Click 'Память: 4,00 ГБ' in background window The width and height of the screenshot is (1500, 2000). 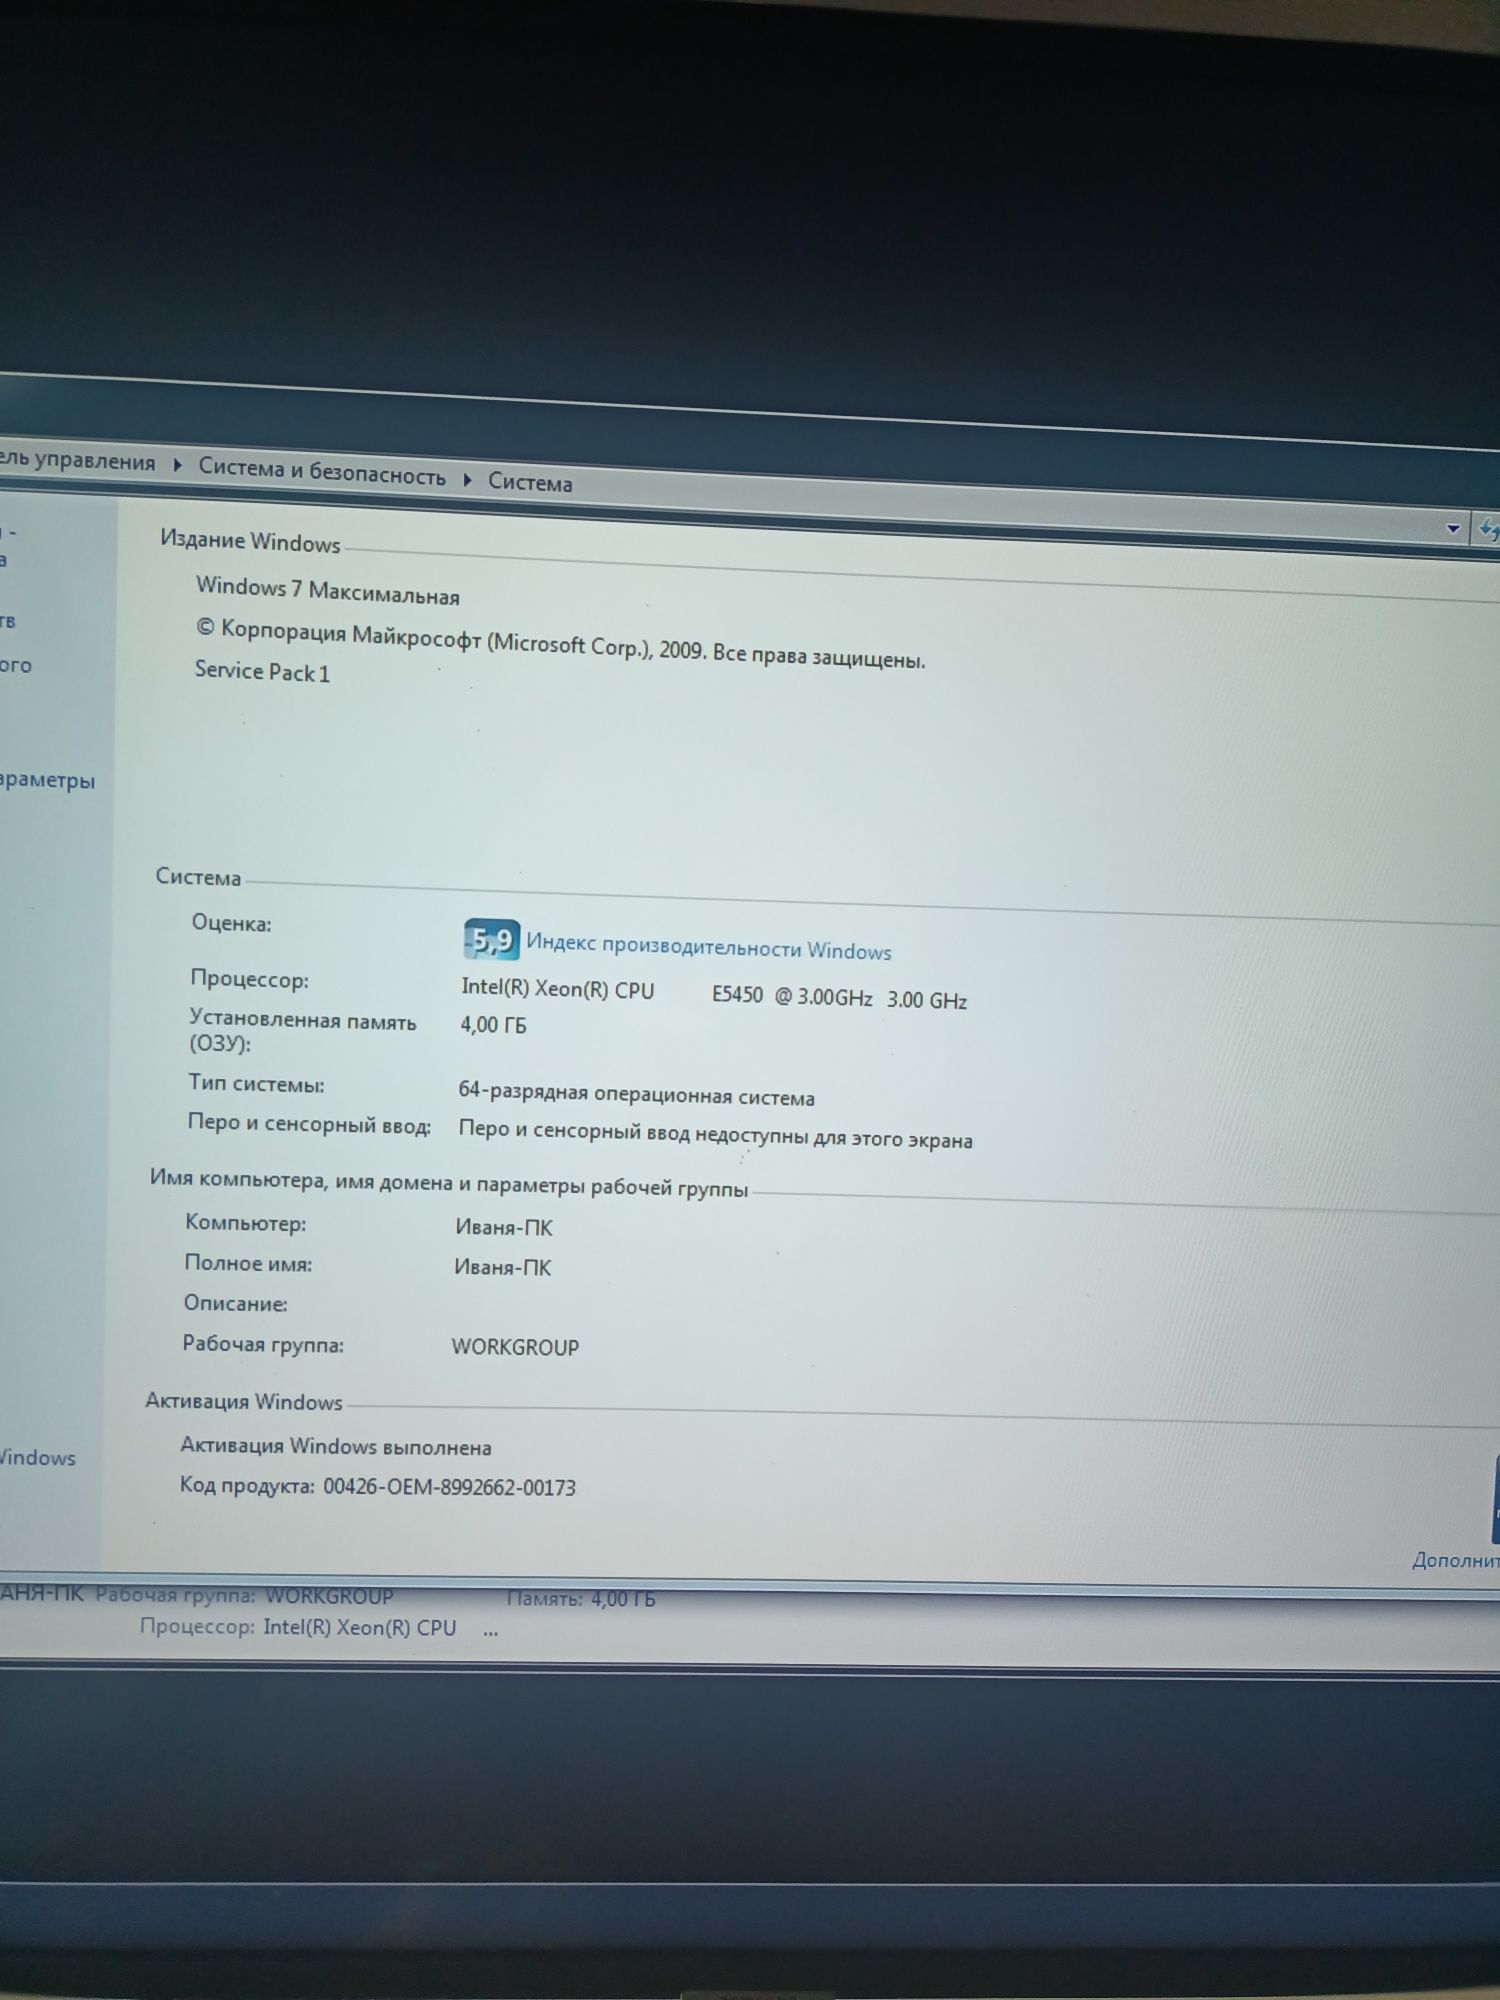pyautogui.click(x=581, y=1599)
